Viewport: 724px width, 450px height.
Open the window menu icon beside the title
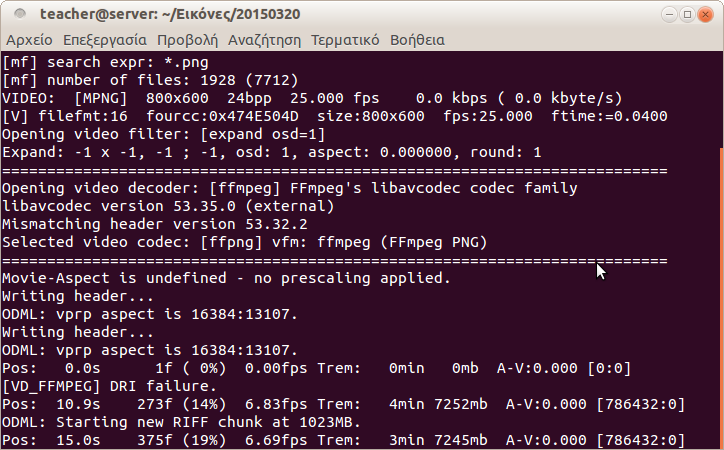tap(20, 14)
